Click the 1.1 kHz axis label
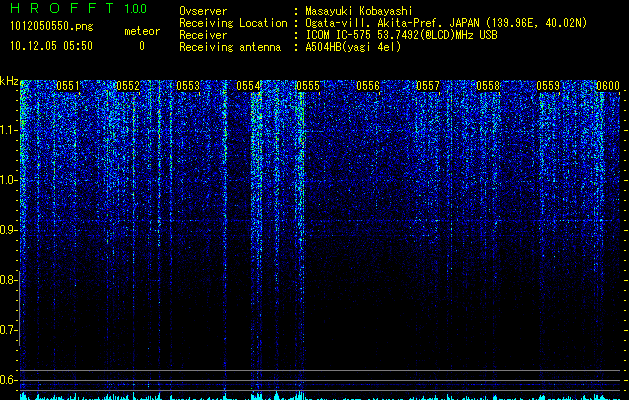 click(x=8, y=130)
